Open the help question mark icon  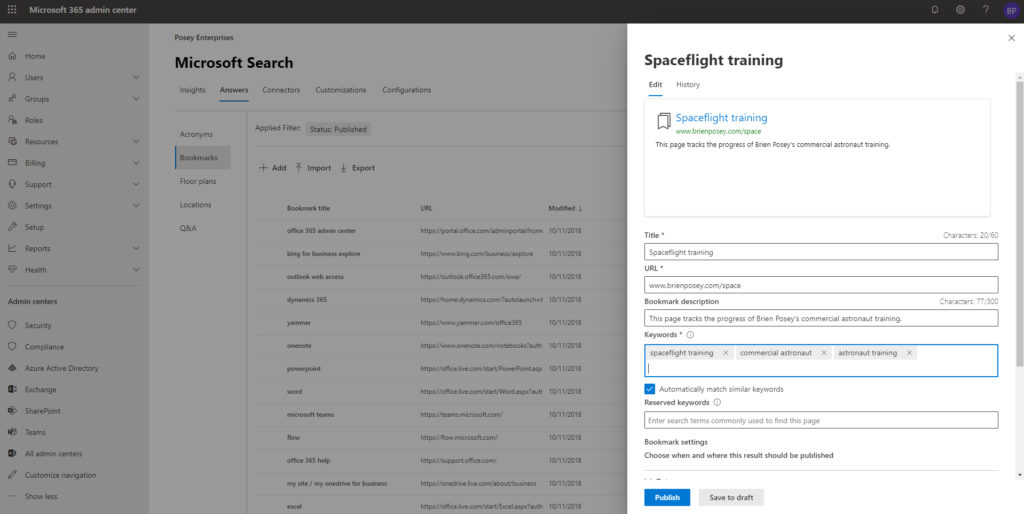pos(985,10)
